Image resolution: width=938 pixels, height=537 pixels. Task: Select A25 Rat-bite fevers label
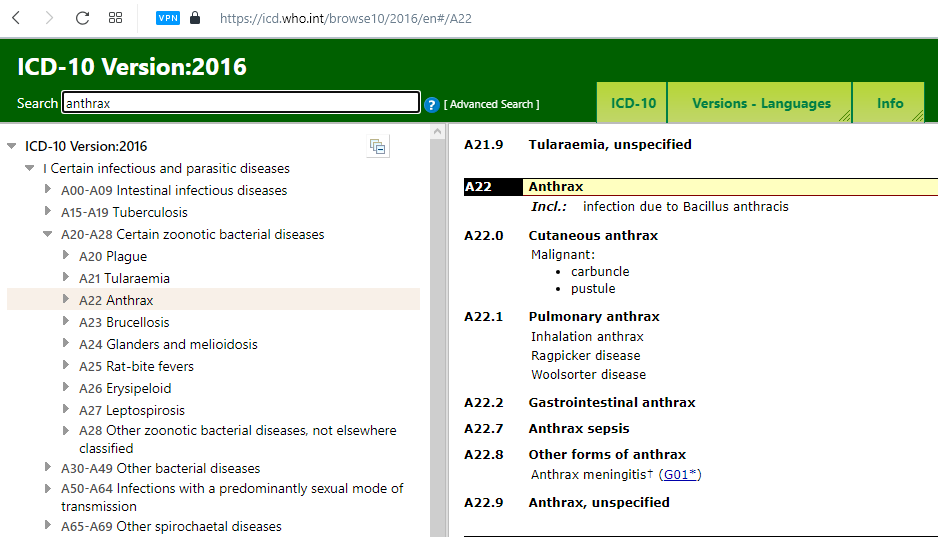point(136,366)
